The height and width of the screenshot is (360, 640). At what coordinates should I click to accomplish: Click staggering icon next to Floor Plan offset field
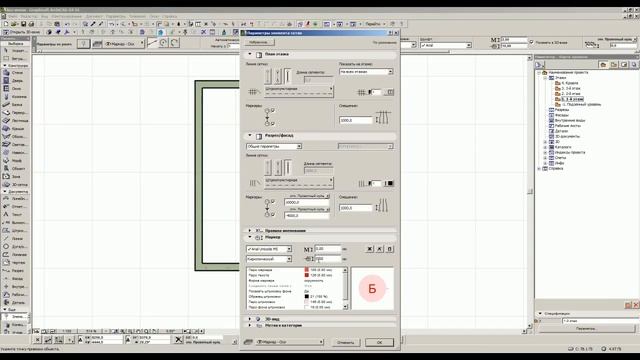[x=383, y=118]
